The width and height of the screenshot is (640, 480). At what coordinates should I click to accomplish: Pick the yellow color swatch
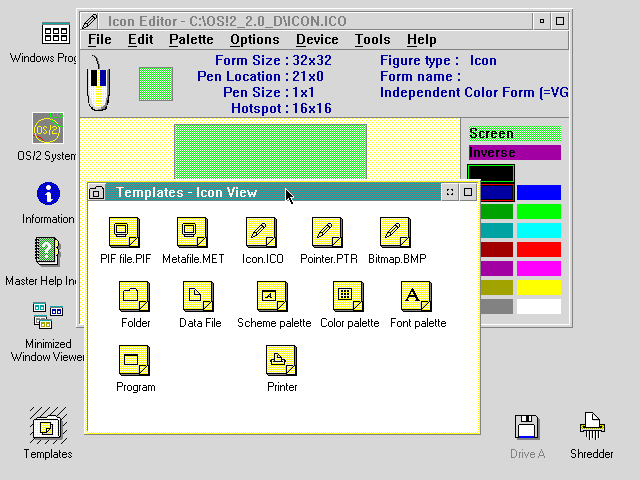click(539, 288)
